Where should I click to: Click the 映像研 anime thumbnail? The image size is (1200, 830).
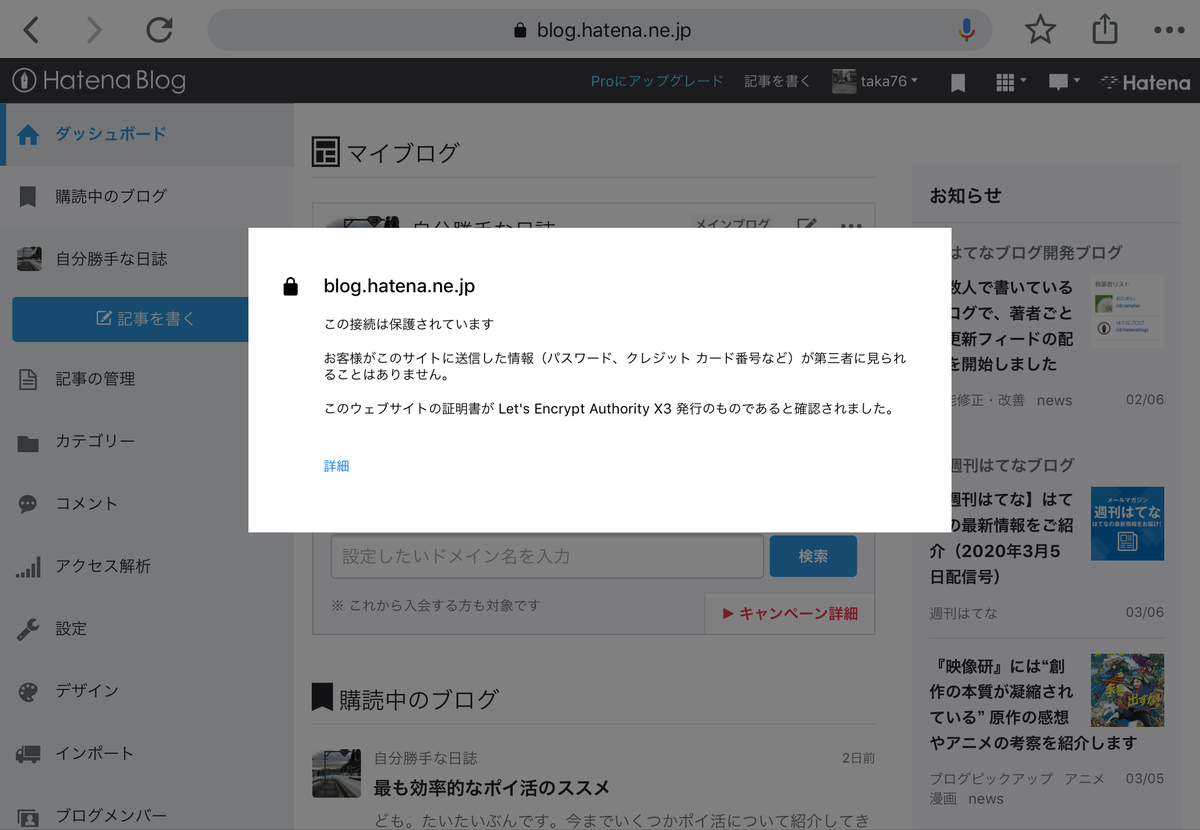pos(1127,690)
